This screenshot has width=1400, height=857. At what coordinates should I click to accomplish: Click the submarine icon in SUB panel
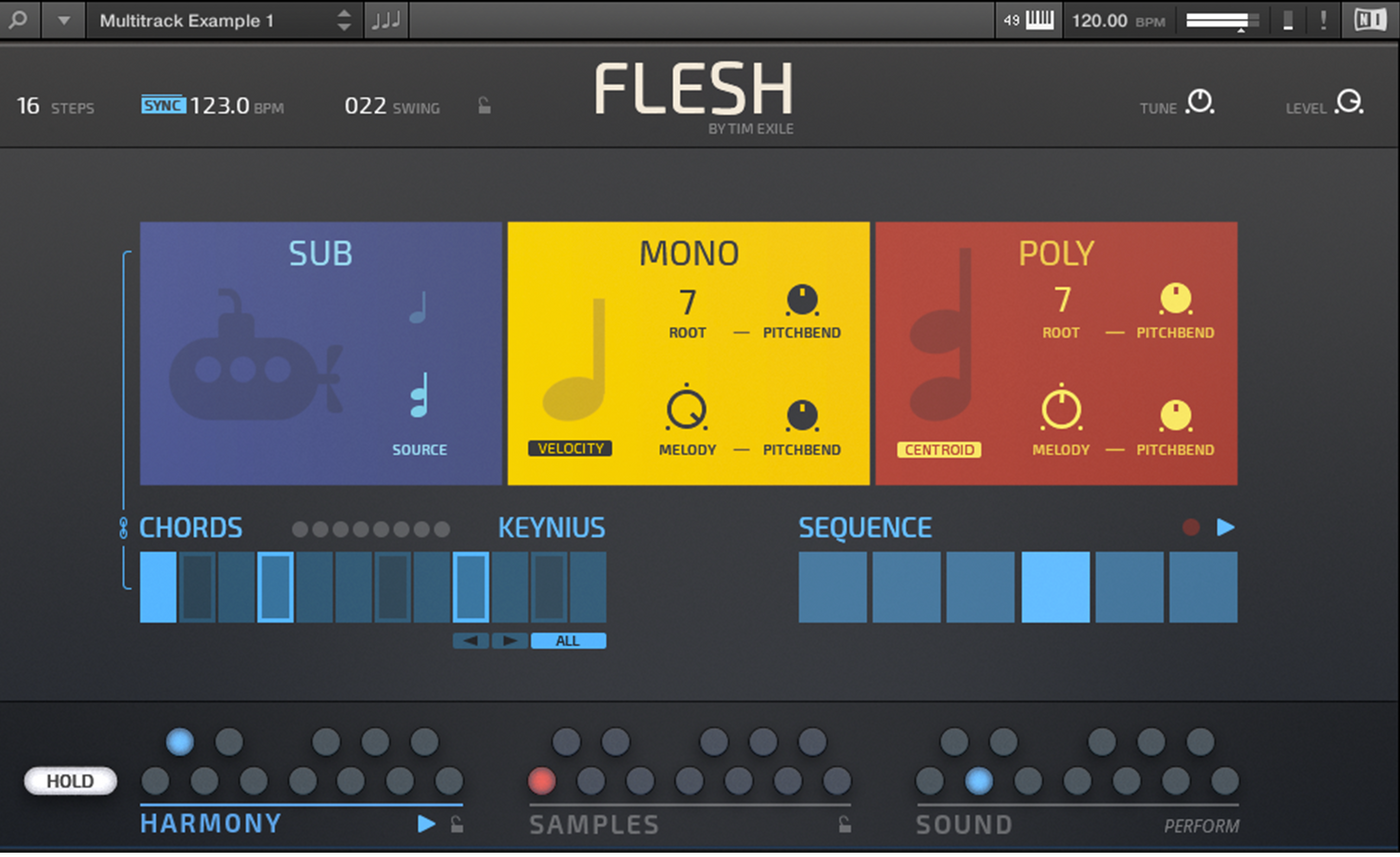pos(257,355)
